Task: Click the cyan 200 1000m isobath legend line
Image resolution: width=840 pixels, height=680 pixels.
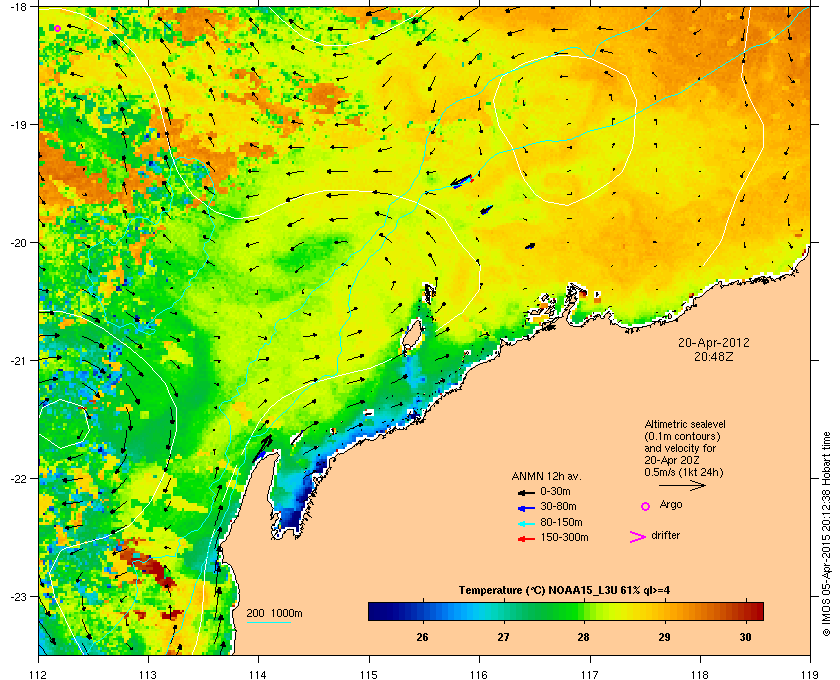Action: 268,623
